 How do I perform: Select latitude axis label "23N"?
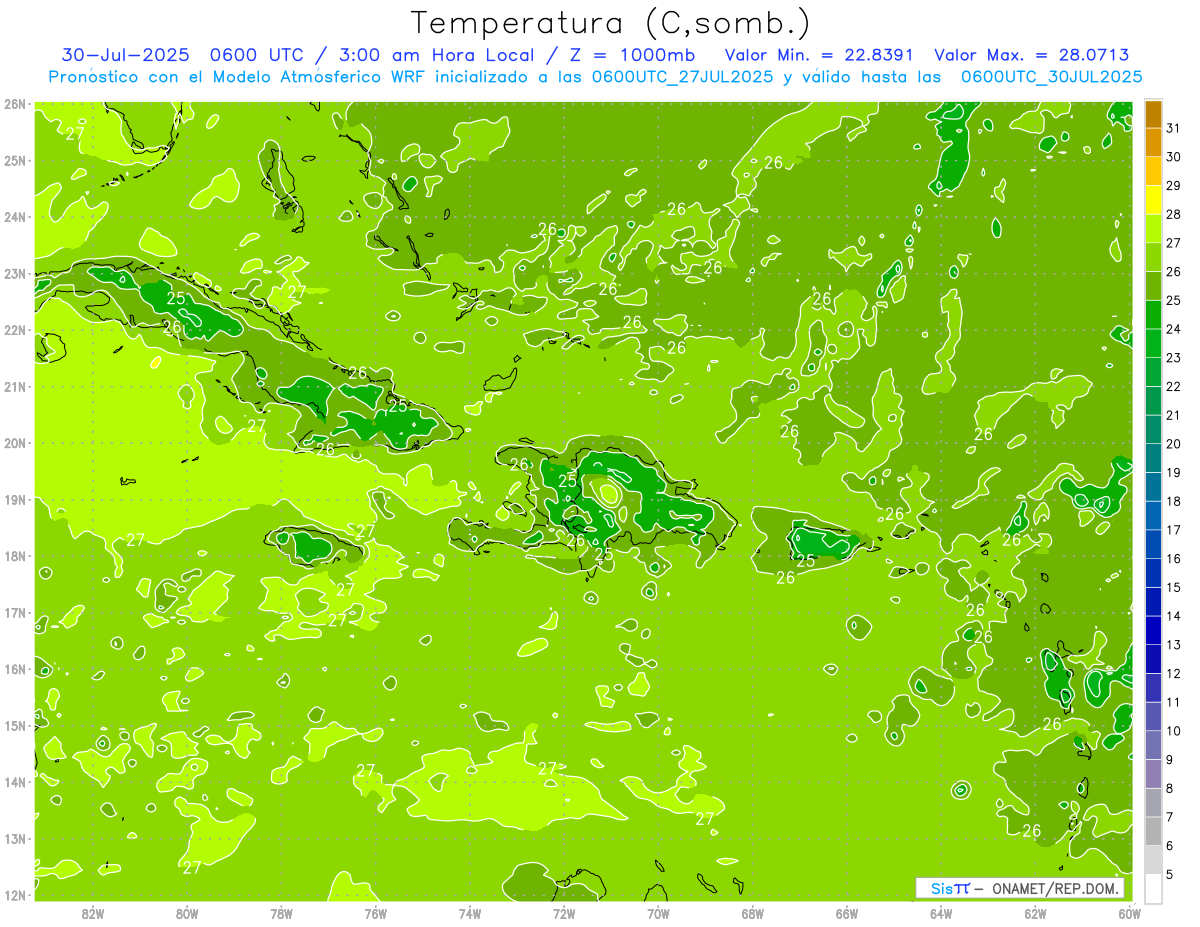tap(14, 273)
